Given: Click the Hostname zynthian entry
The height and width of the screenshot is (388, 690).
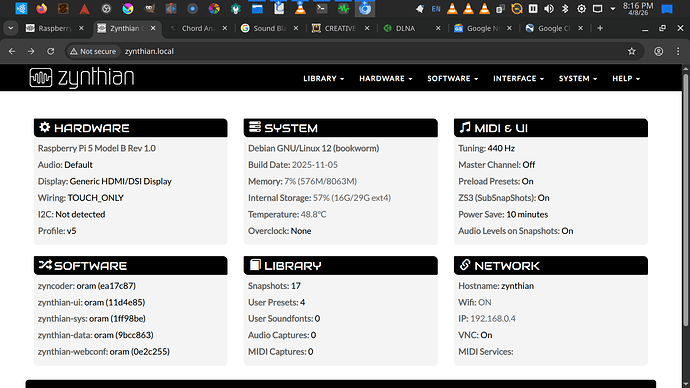Looking at the screenshot, I should [x=496, y=286].
